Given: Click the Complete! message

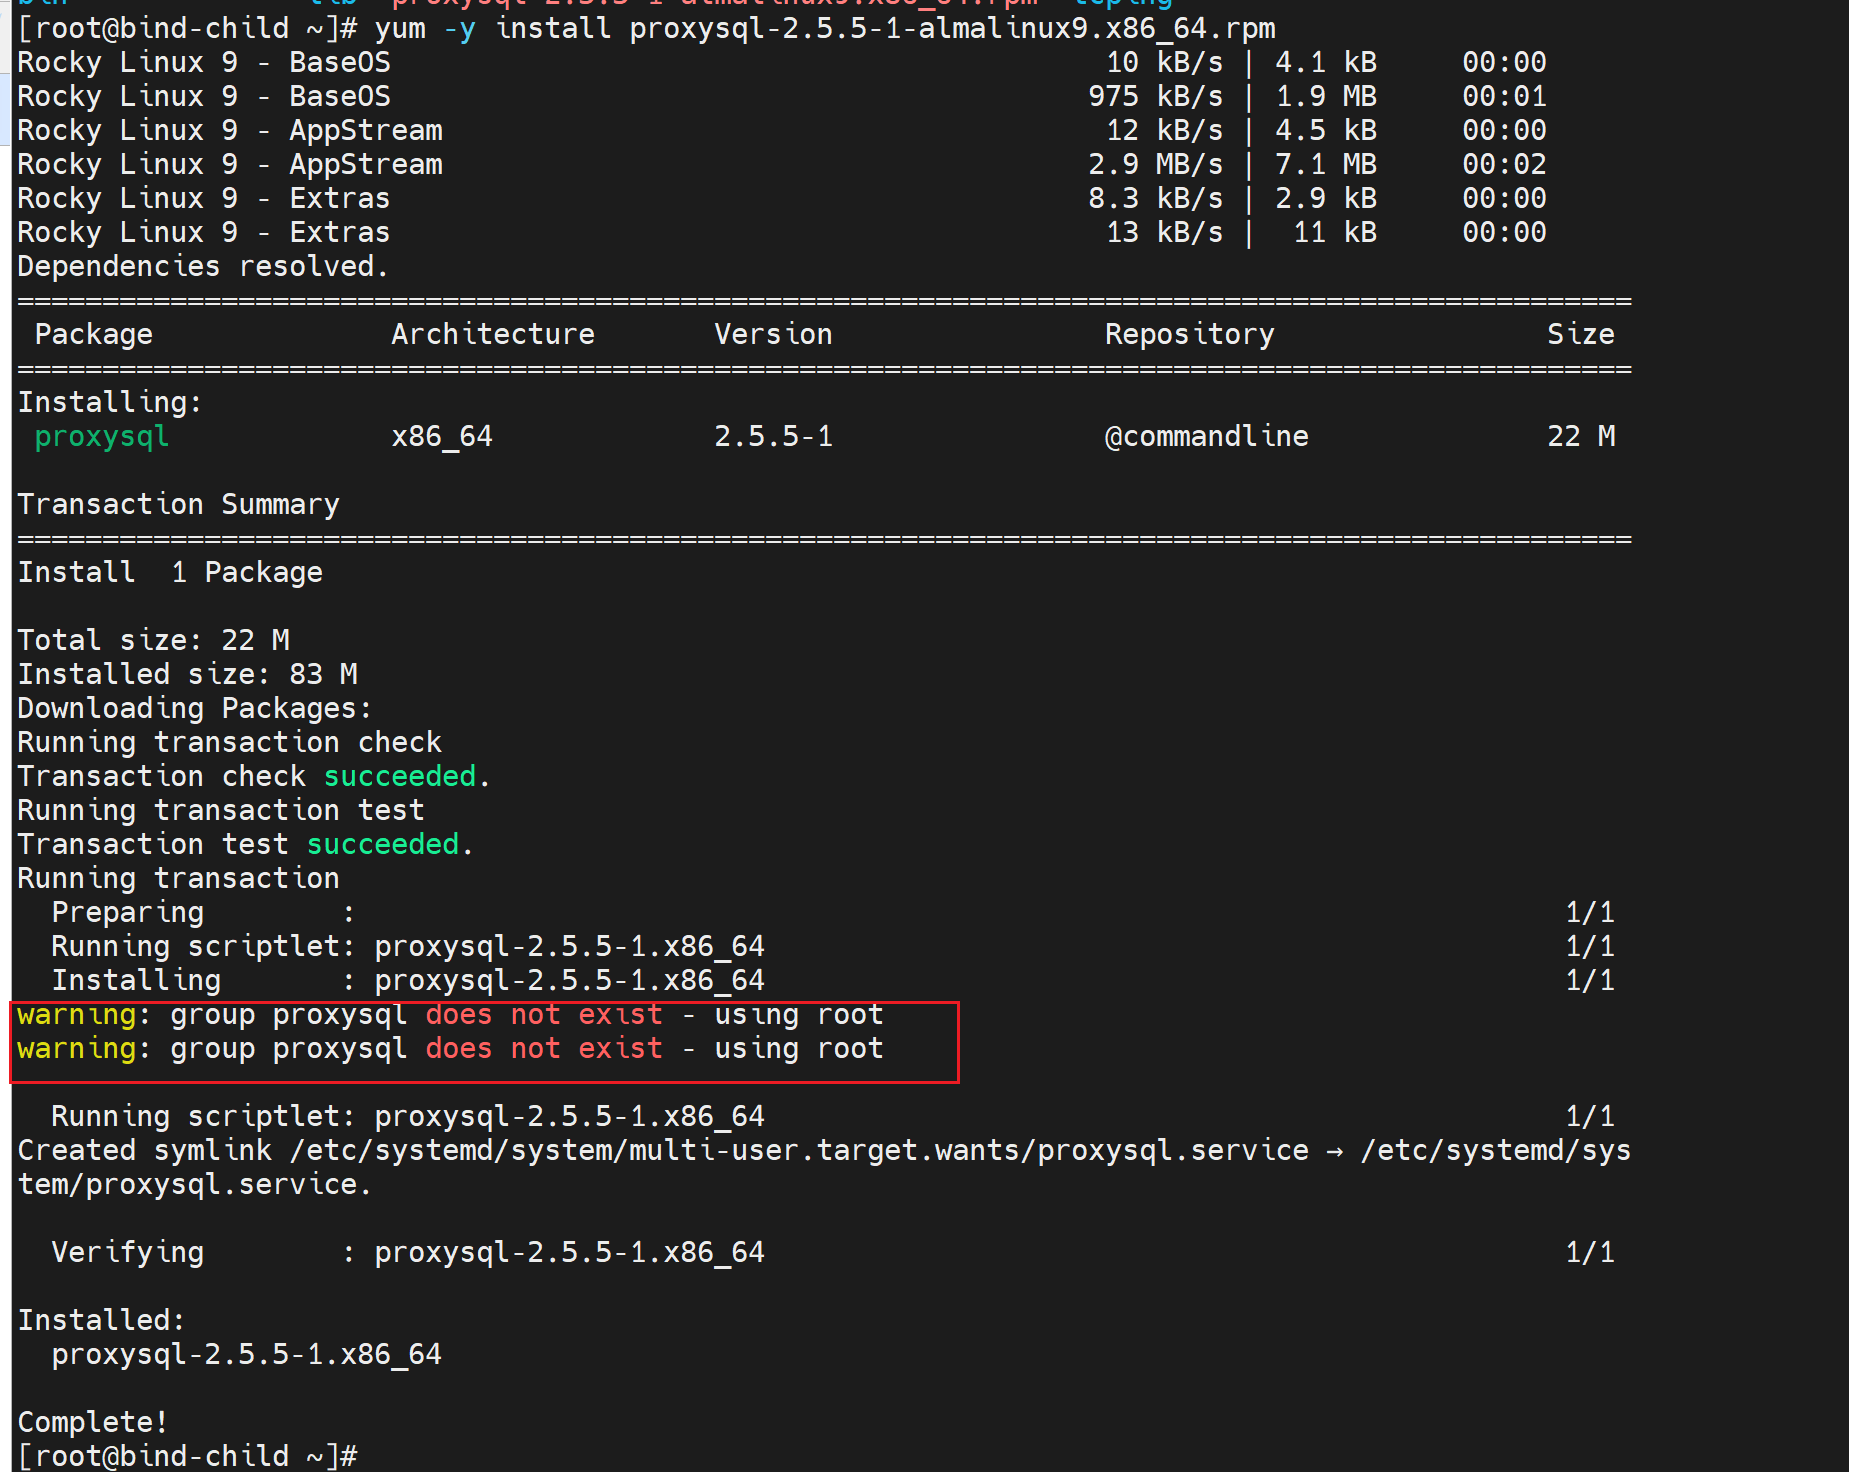Looking at the screenshot, I should tap(93, 1421).
